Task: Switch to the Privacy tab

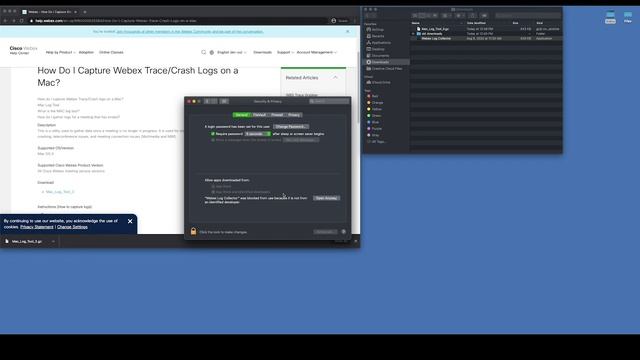Action: 294,115
